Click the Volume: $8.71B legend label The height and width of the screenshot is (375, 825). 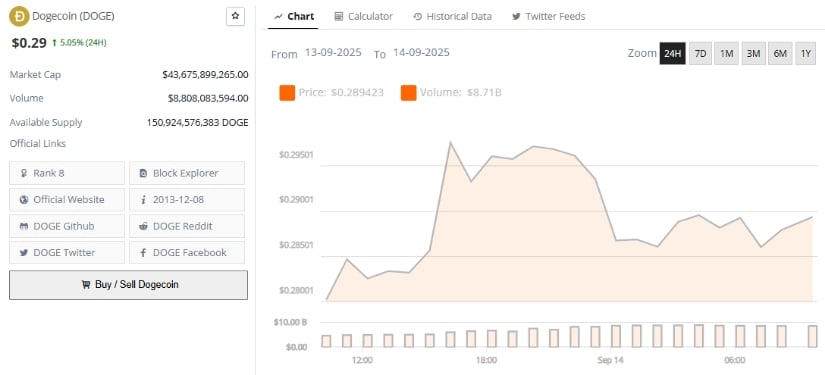click(x=461, y=93)
